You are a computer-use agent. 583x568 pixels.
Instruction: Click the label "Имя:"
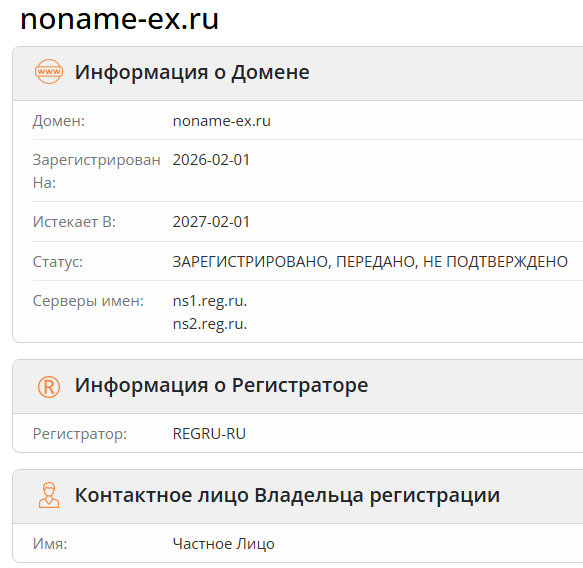tap(50, 544)
